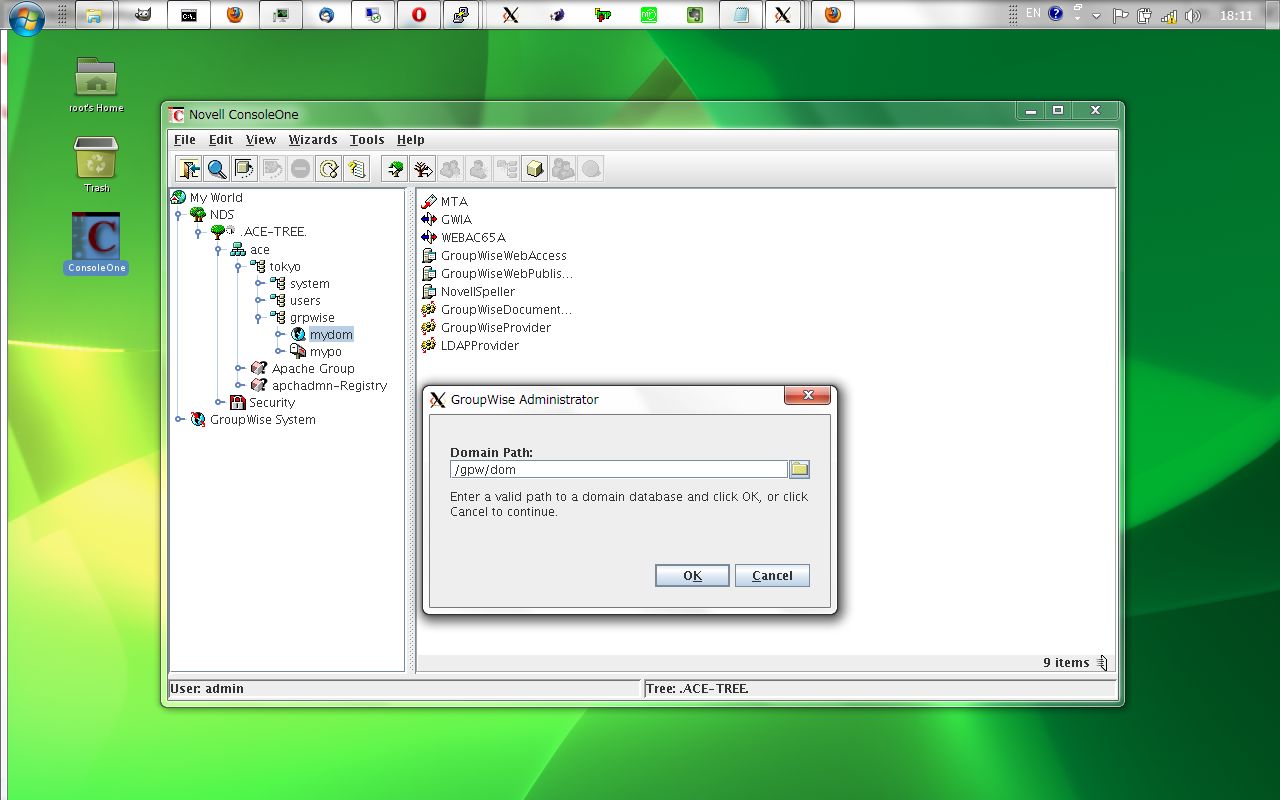Click Cancel in GroupWise Administrator dialog
The width and height of the screenshot is (1280, 800).
tap(772, 575)
